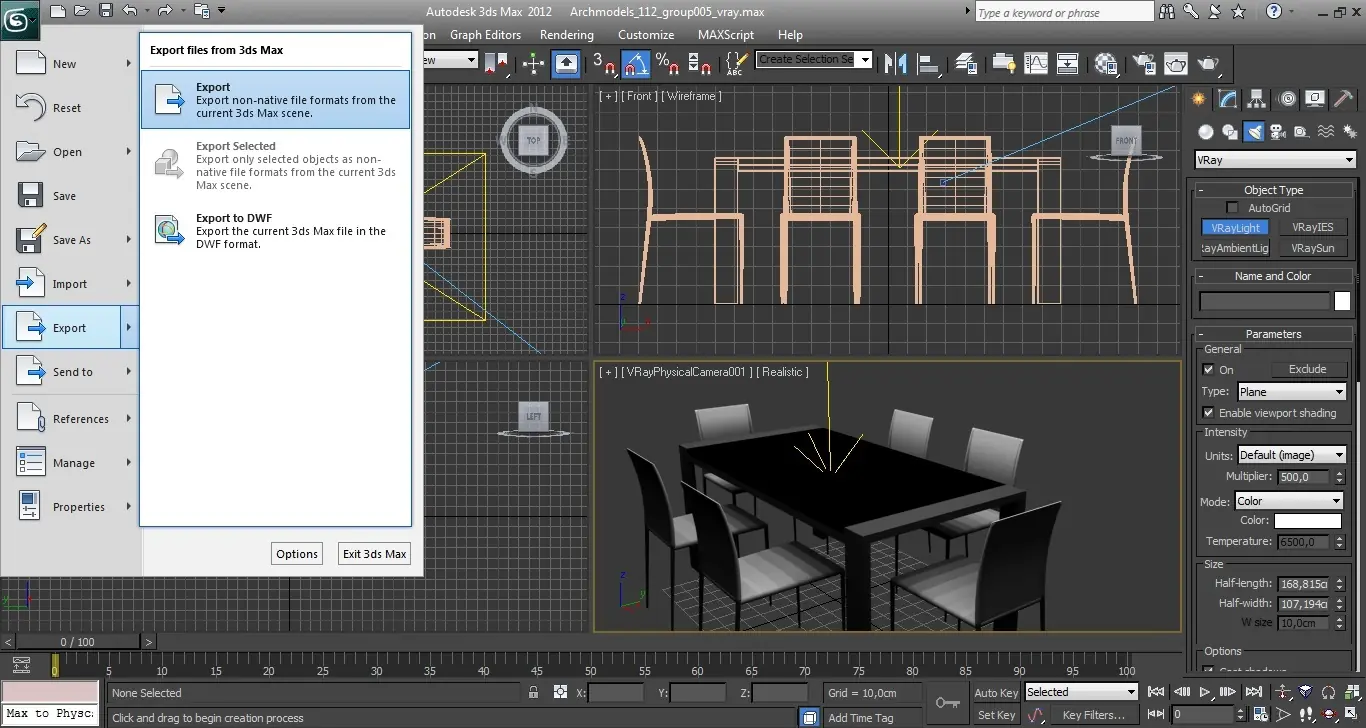
Task: Open the Type dropdown showing Plane
Action: click(x=1292, y=392)
